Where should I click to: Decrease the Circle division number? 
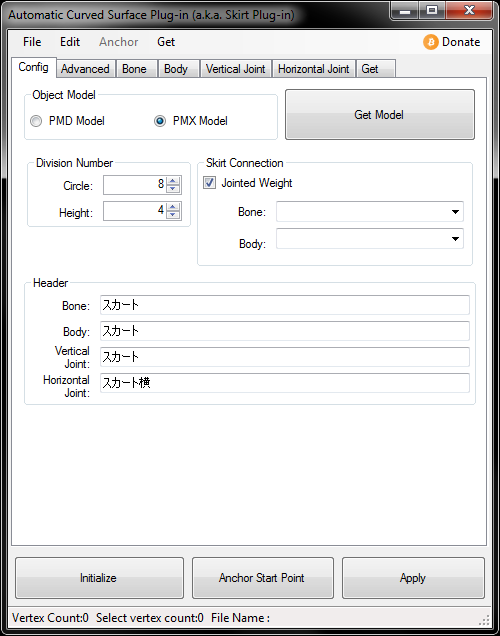pos(173,189)
